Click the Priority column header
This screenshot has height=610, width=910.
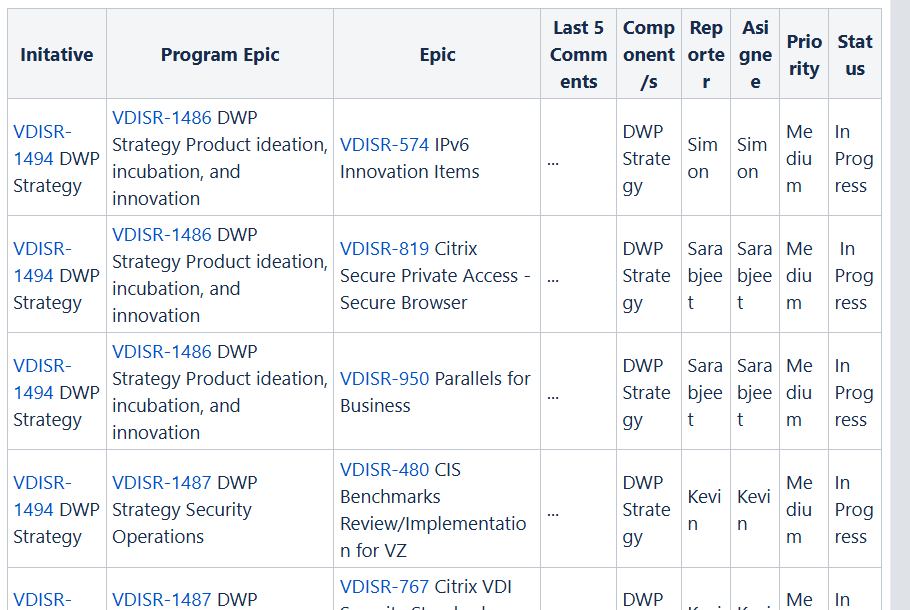click(803, 55)
